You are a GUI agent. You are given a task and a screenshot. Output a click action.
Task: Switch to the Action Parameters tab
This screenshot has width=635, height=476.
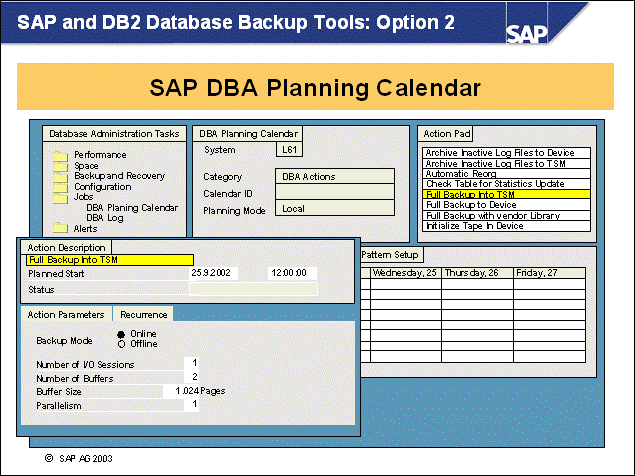(66, 314)
